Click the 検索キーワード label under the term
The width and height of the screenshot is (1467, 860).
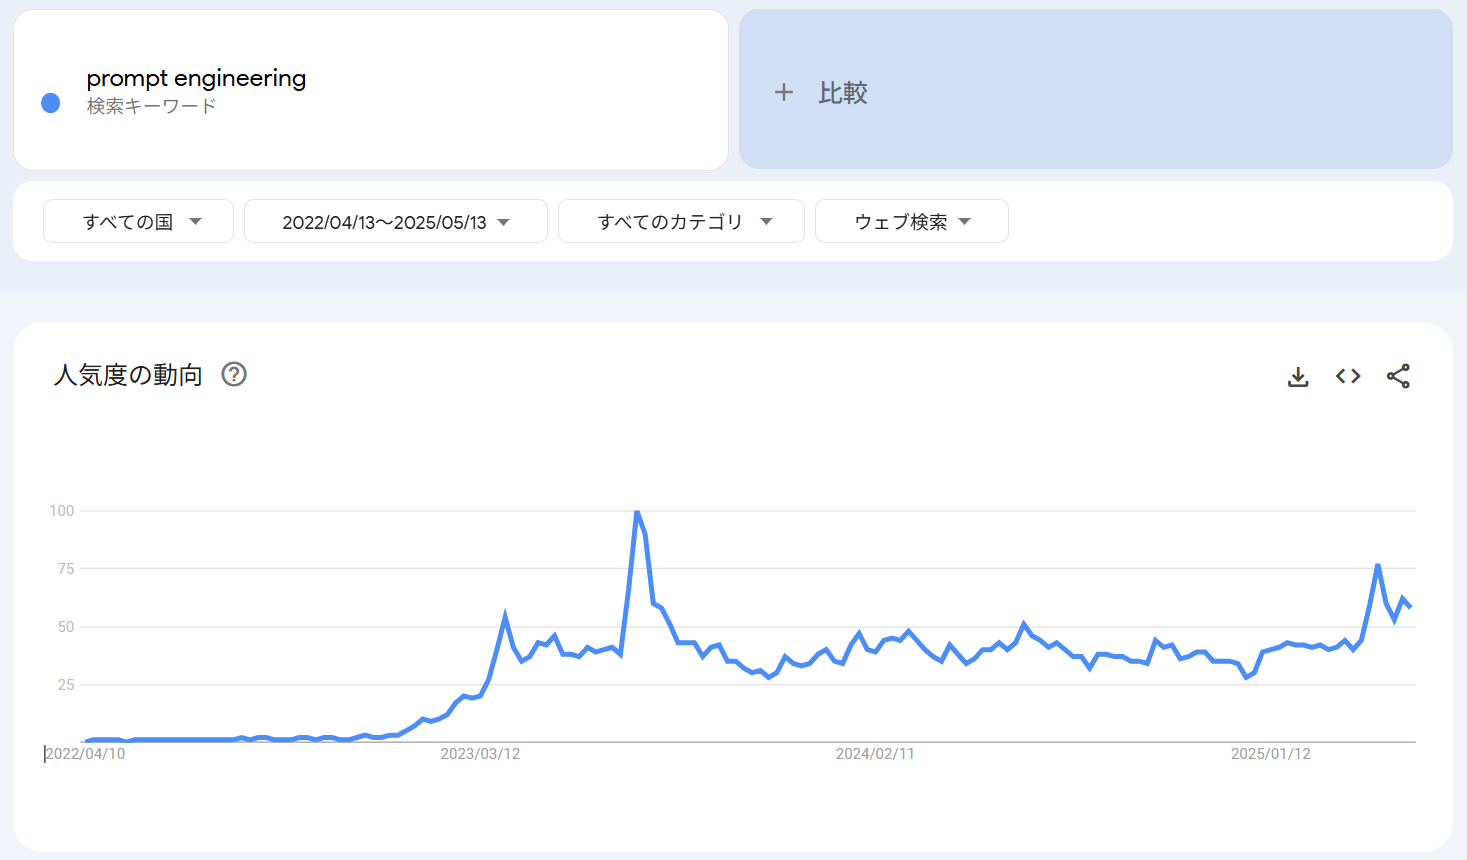[151, 106]
